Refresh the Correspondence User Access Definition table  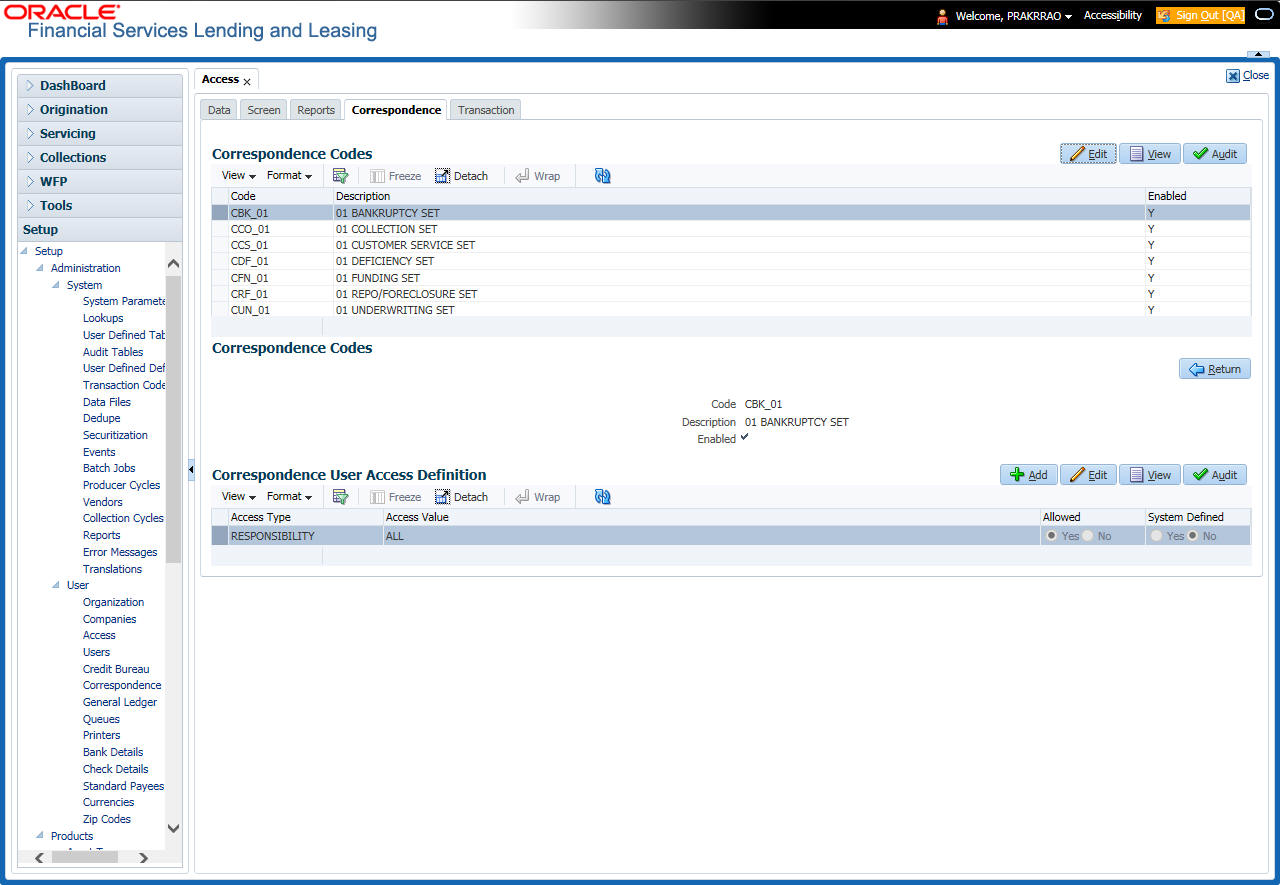click(x=602, y=496)
